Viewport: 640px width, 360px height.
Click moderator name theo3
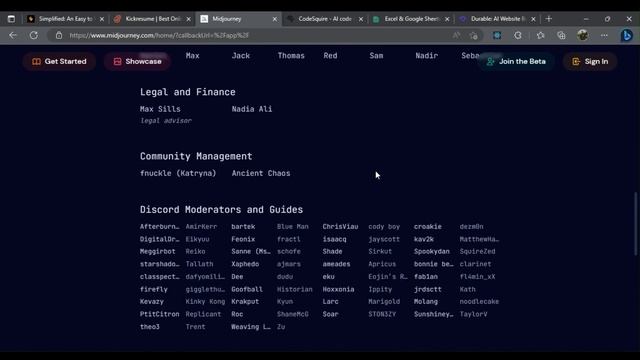pyautogui.click(x=150, y=327)
